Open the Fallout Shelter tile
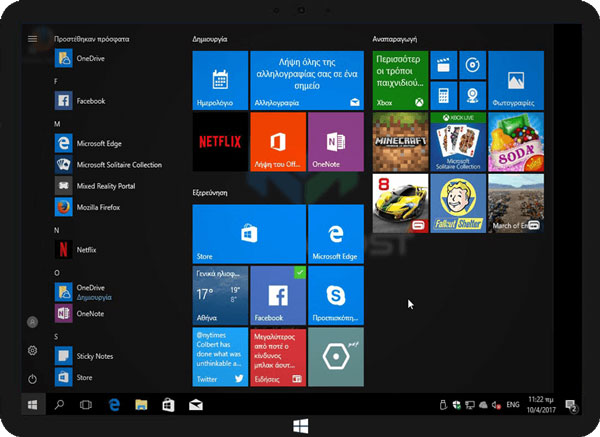600x437 pixels. 458,203
